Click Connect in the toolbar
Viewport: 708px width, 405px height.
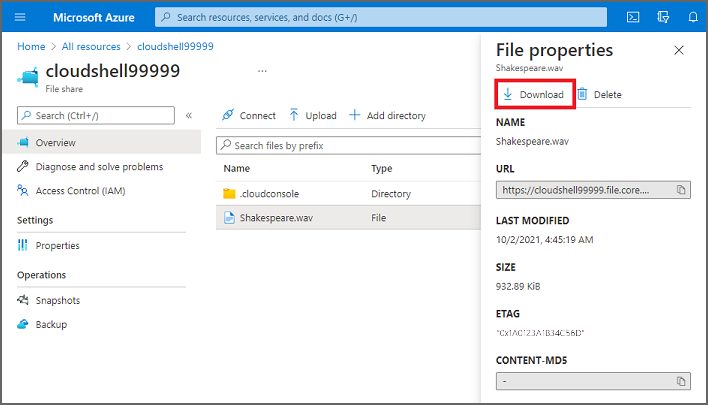pos(249,116)
